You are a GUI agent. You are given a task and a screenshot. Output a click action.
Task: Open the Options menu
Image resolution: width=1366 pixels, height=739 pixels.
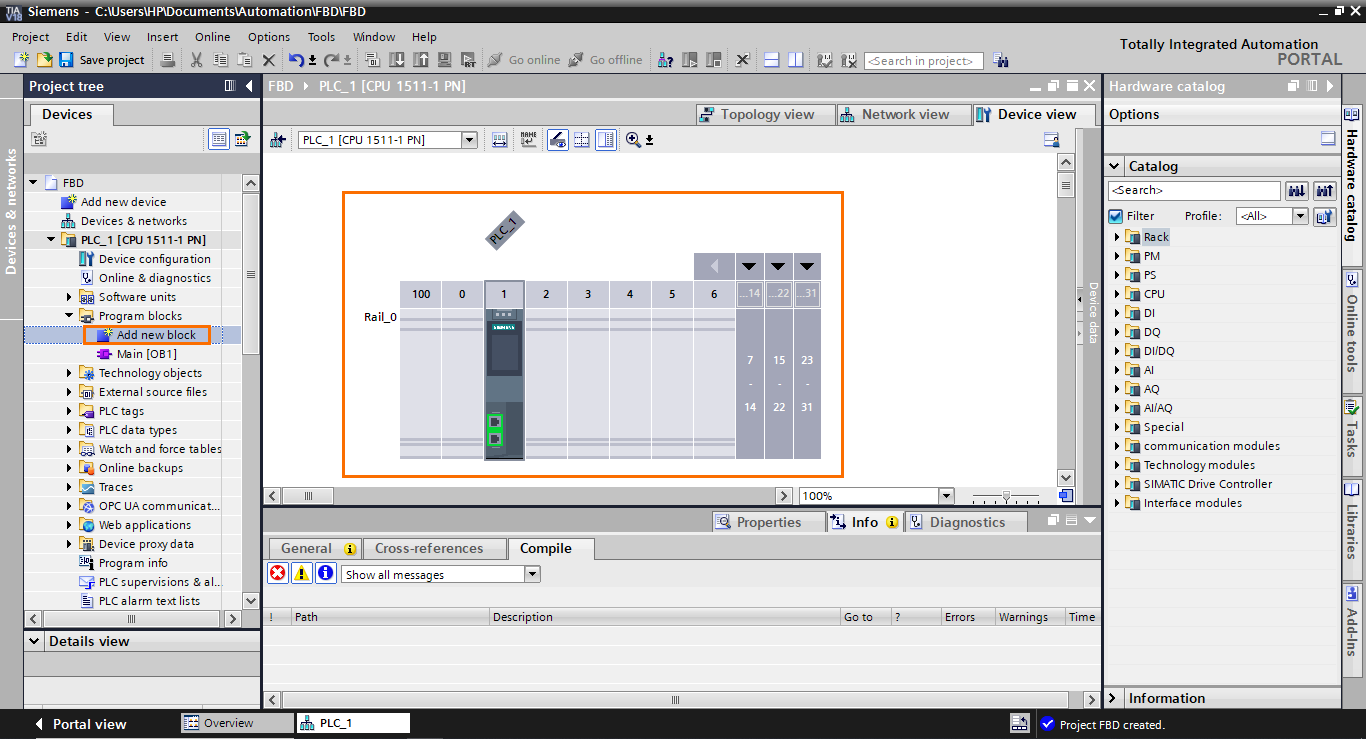[x=269, y=37]
